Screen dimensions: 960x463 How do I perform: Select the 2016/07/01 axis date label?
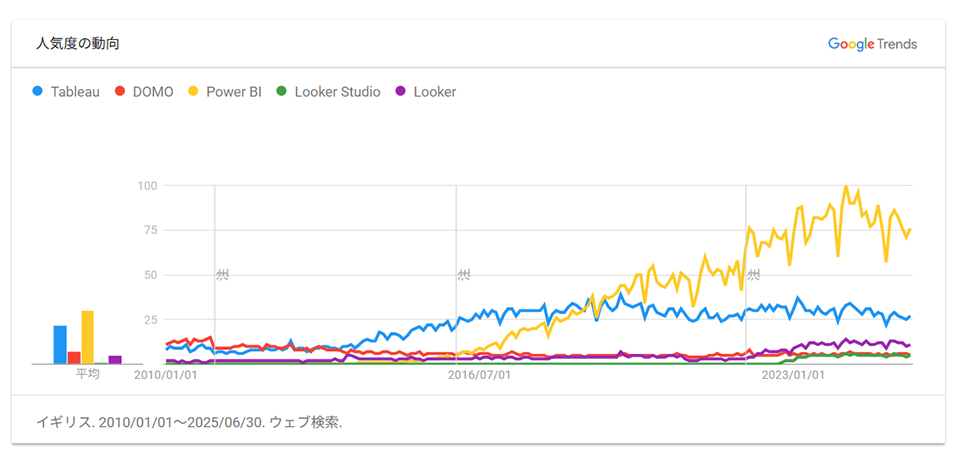tap(479, 376)
